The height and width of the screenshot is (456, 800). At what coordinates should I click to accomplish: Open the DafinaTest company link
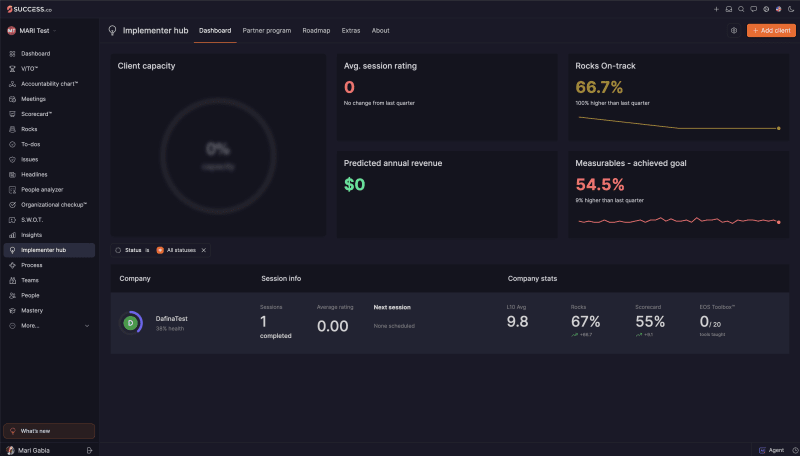click(x=171, y=318)
